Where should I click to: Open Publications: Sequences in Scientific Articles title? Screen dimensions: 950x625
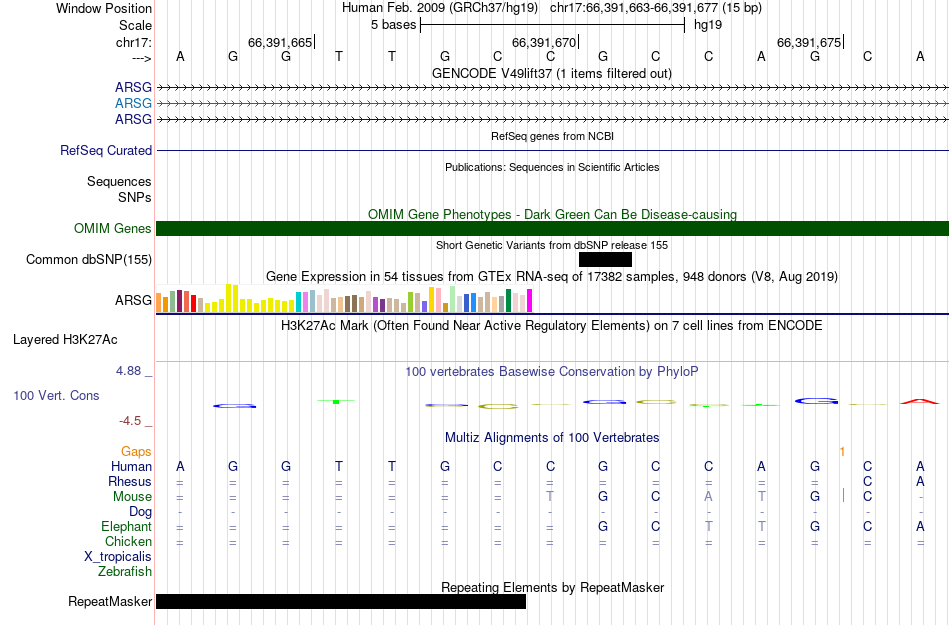552,167
